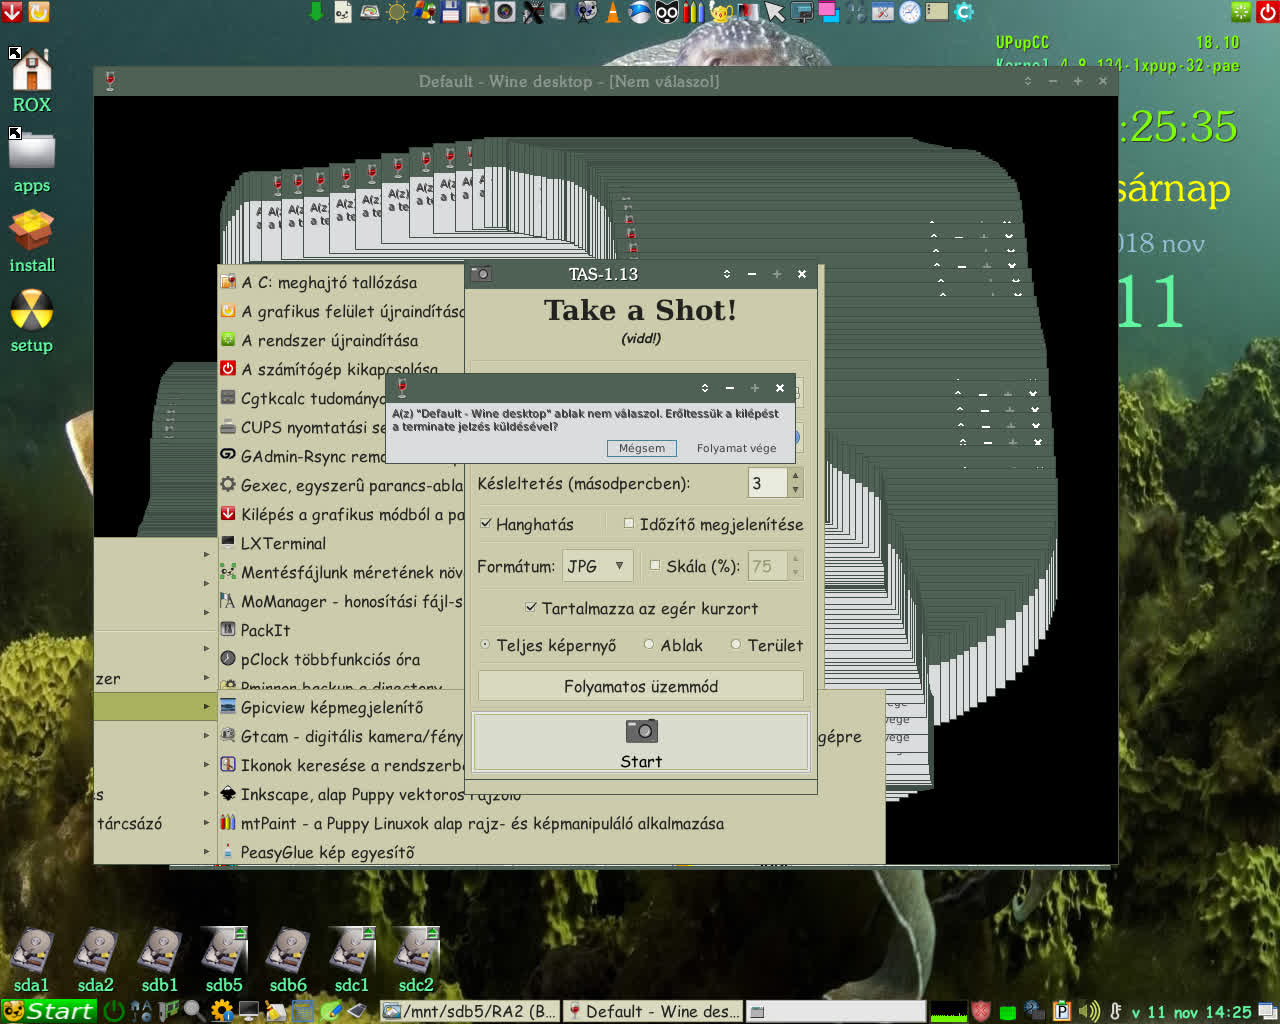Click the floppy disk save icon in top panel
This screenshot has width=1280, height=1024.
(x=451, y=12)
